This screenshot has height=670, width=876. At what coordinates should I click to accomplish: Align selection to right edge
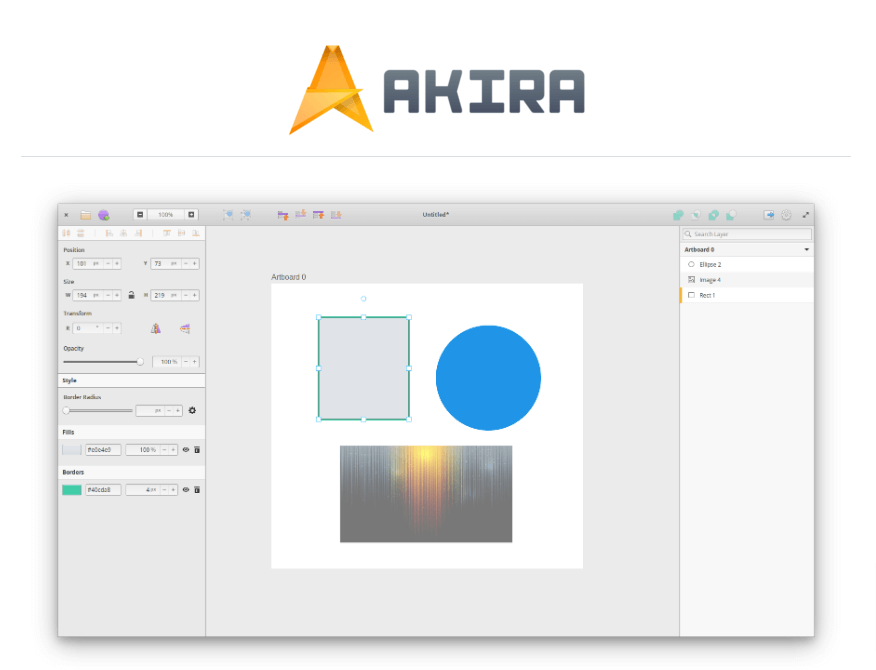pos(139,233)
